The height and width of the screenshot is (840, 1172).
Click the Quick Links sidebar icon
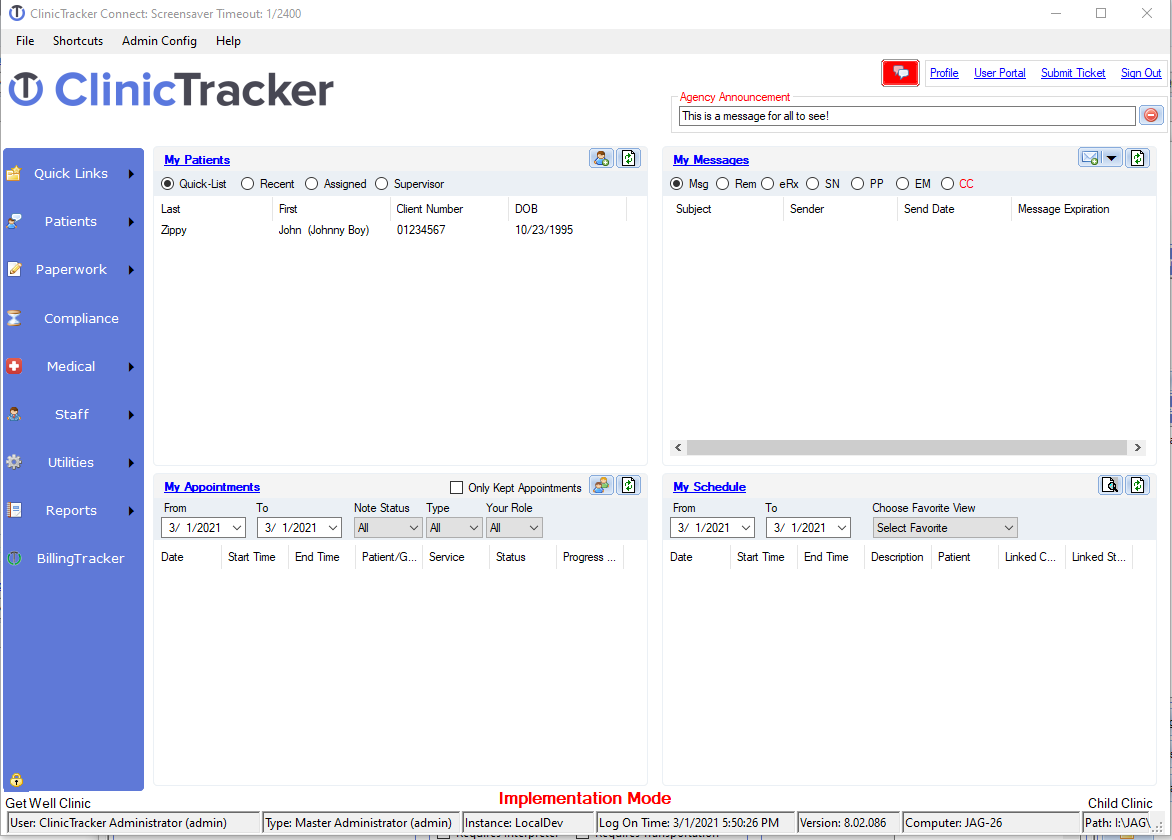pos(13,173)
